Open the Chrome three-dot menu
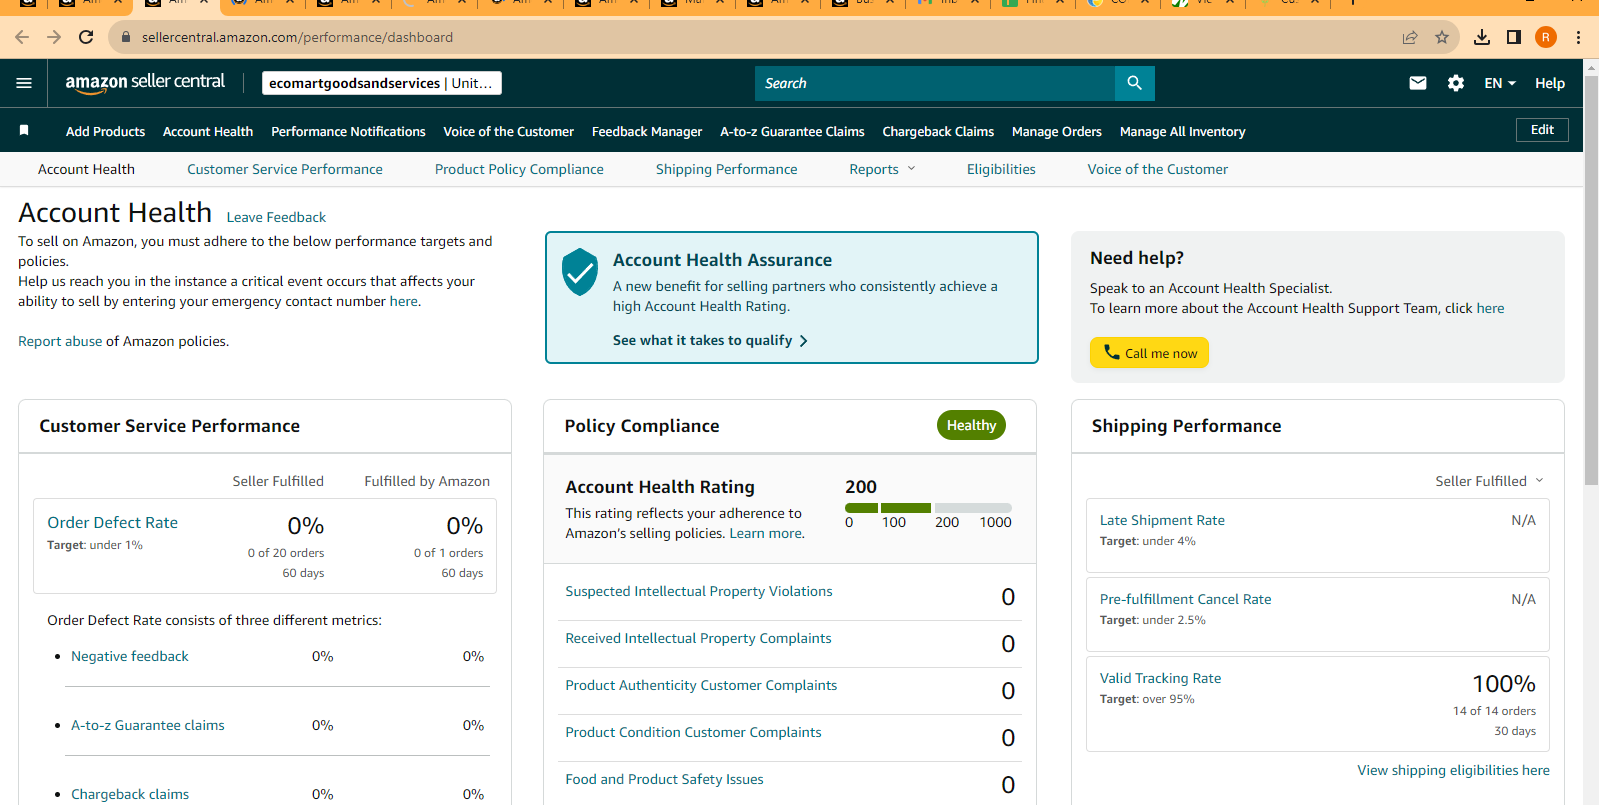1599x805 pixels. click(x=1578, y=37)
